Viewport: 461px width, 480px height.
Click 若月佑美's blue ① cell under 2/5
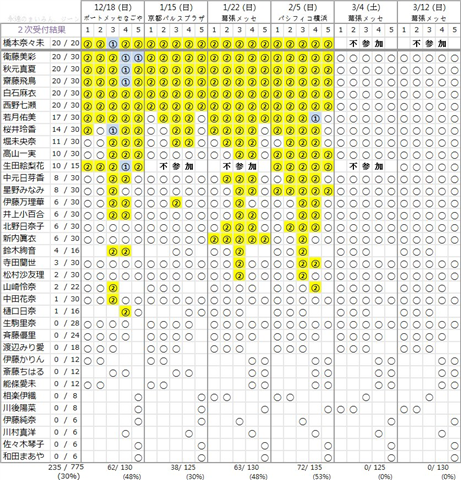pyautogui.click(x=315, y=118)
